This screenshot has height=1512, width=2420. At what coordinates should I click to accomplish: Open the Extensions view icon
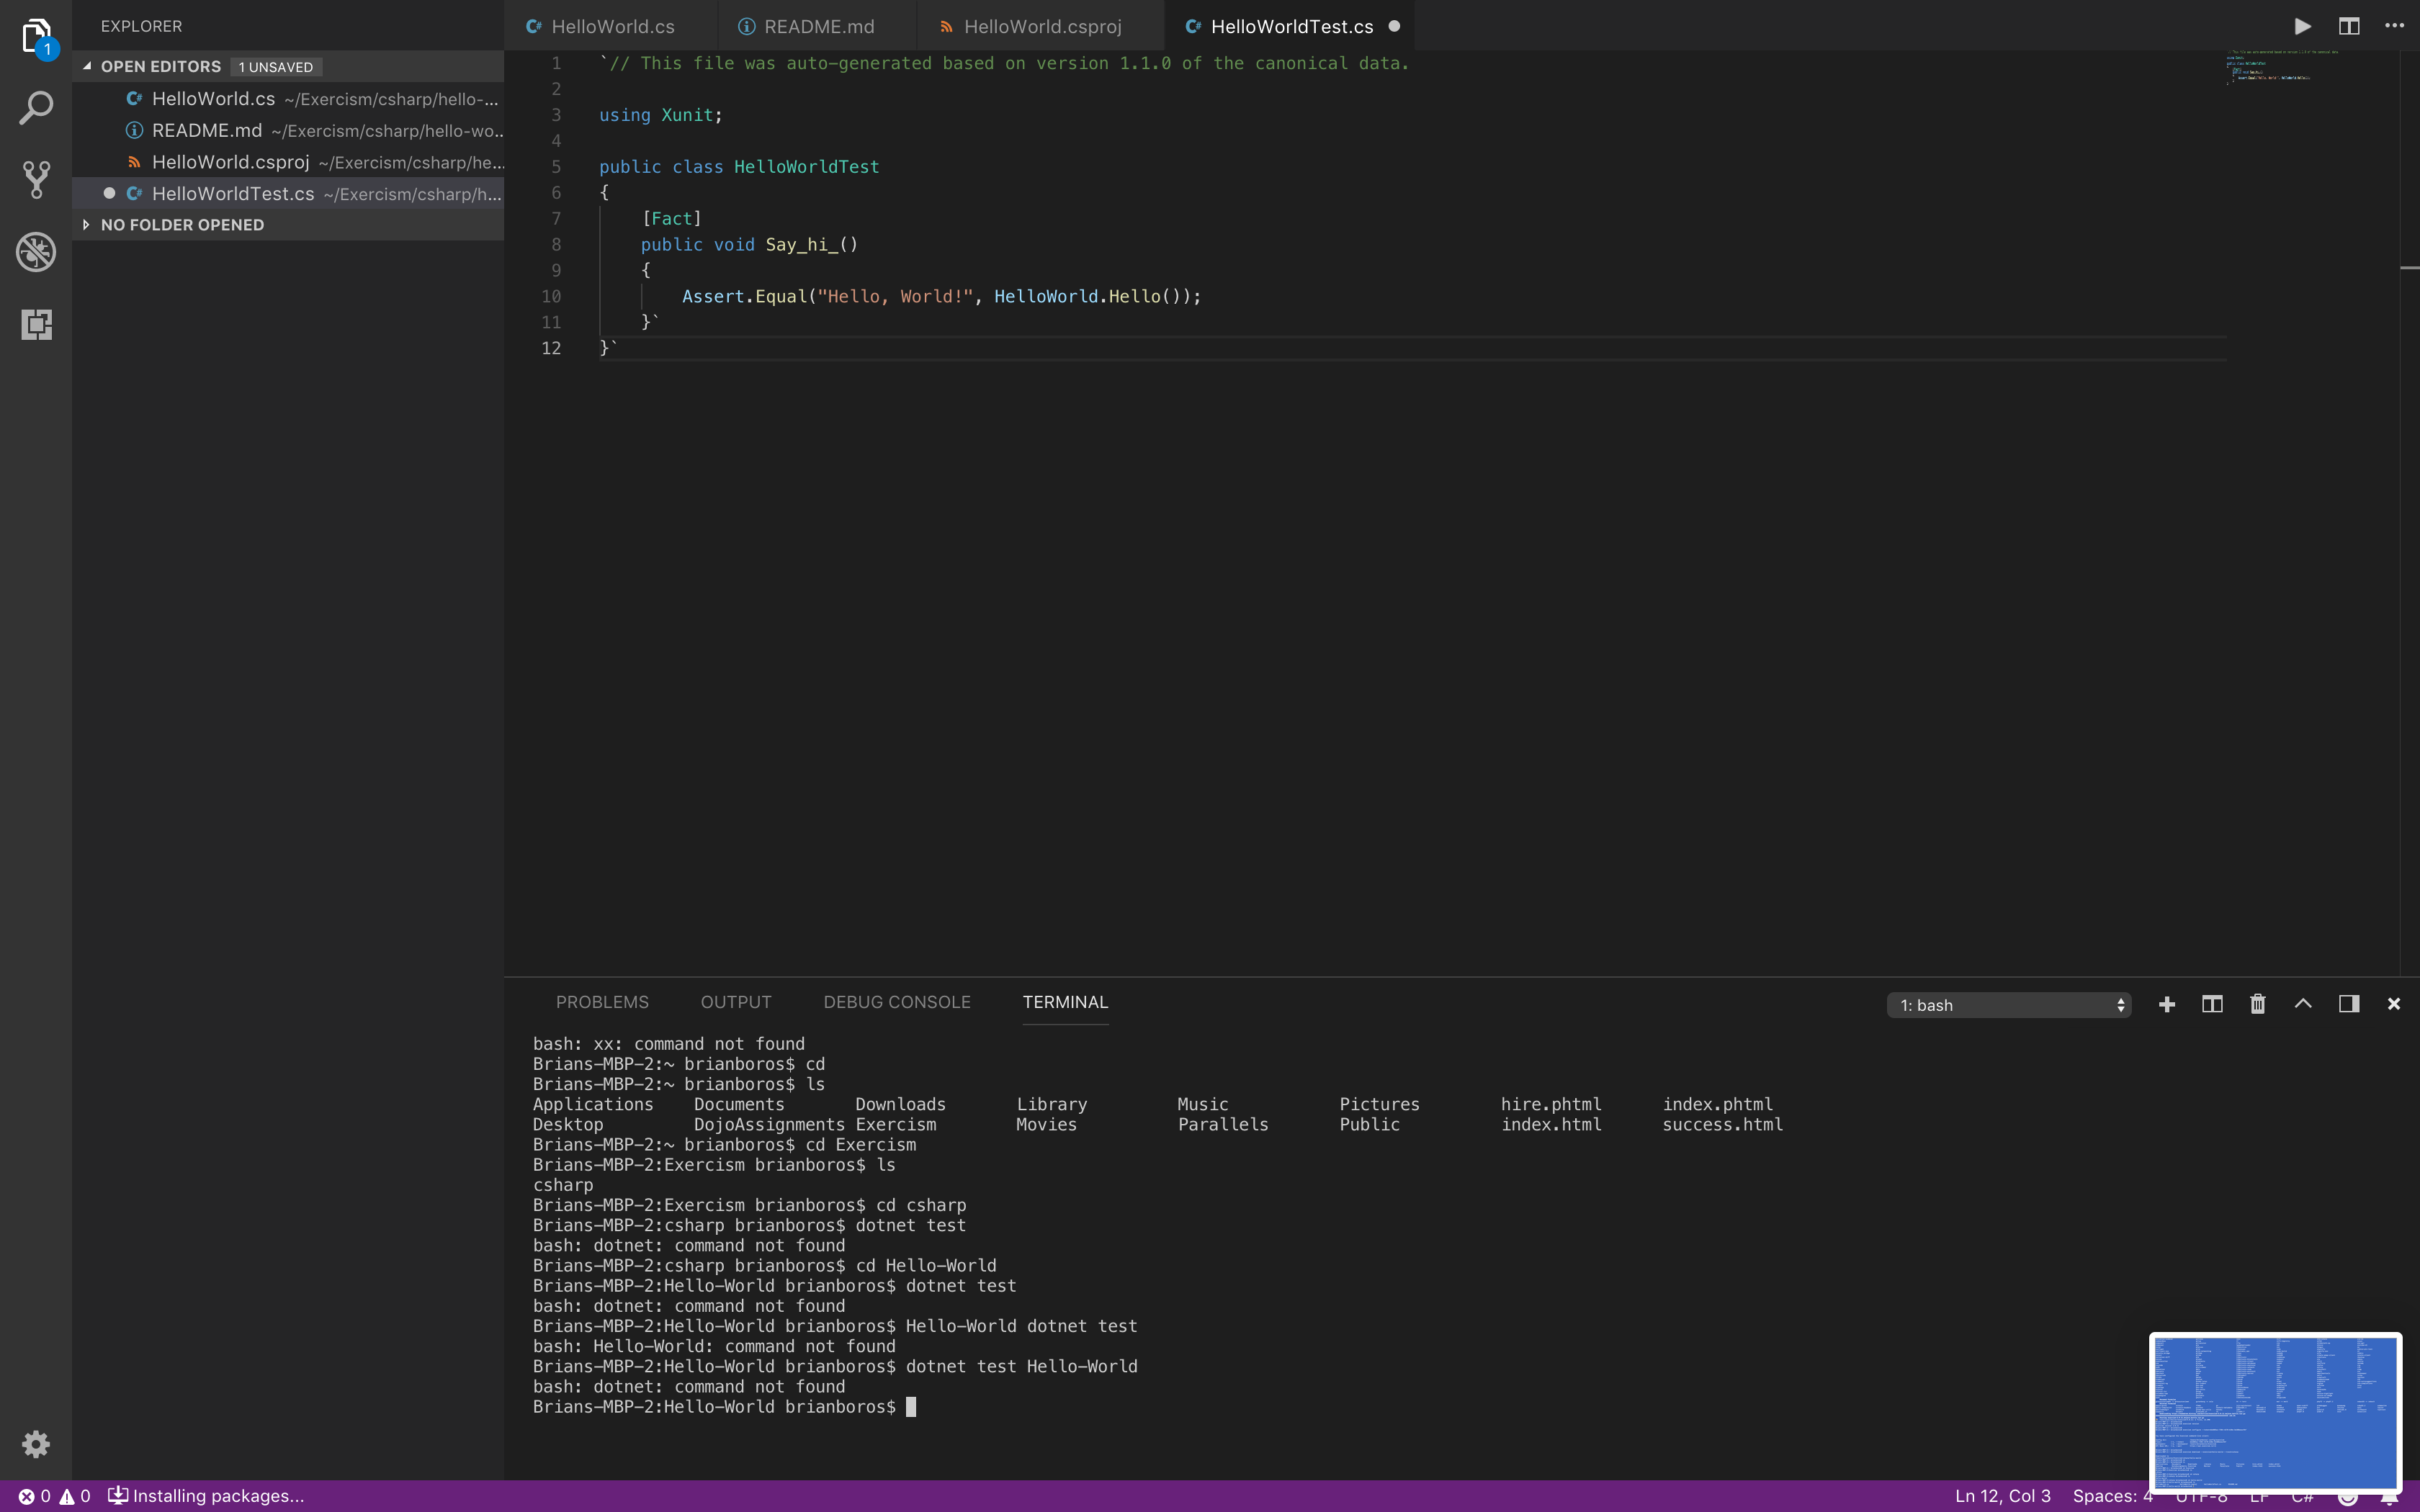coord(36,324)
